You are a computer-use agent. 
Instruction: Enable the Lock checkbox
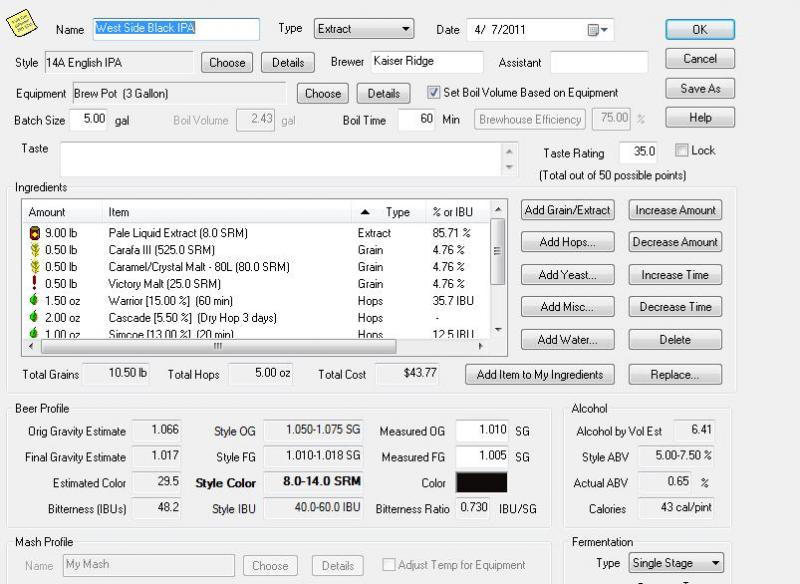tap(681, 150)
